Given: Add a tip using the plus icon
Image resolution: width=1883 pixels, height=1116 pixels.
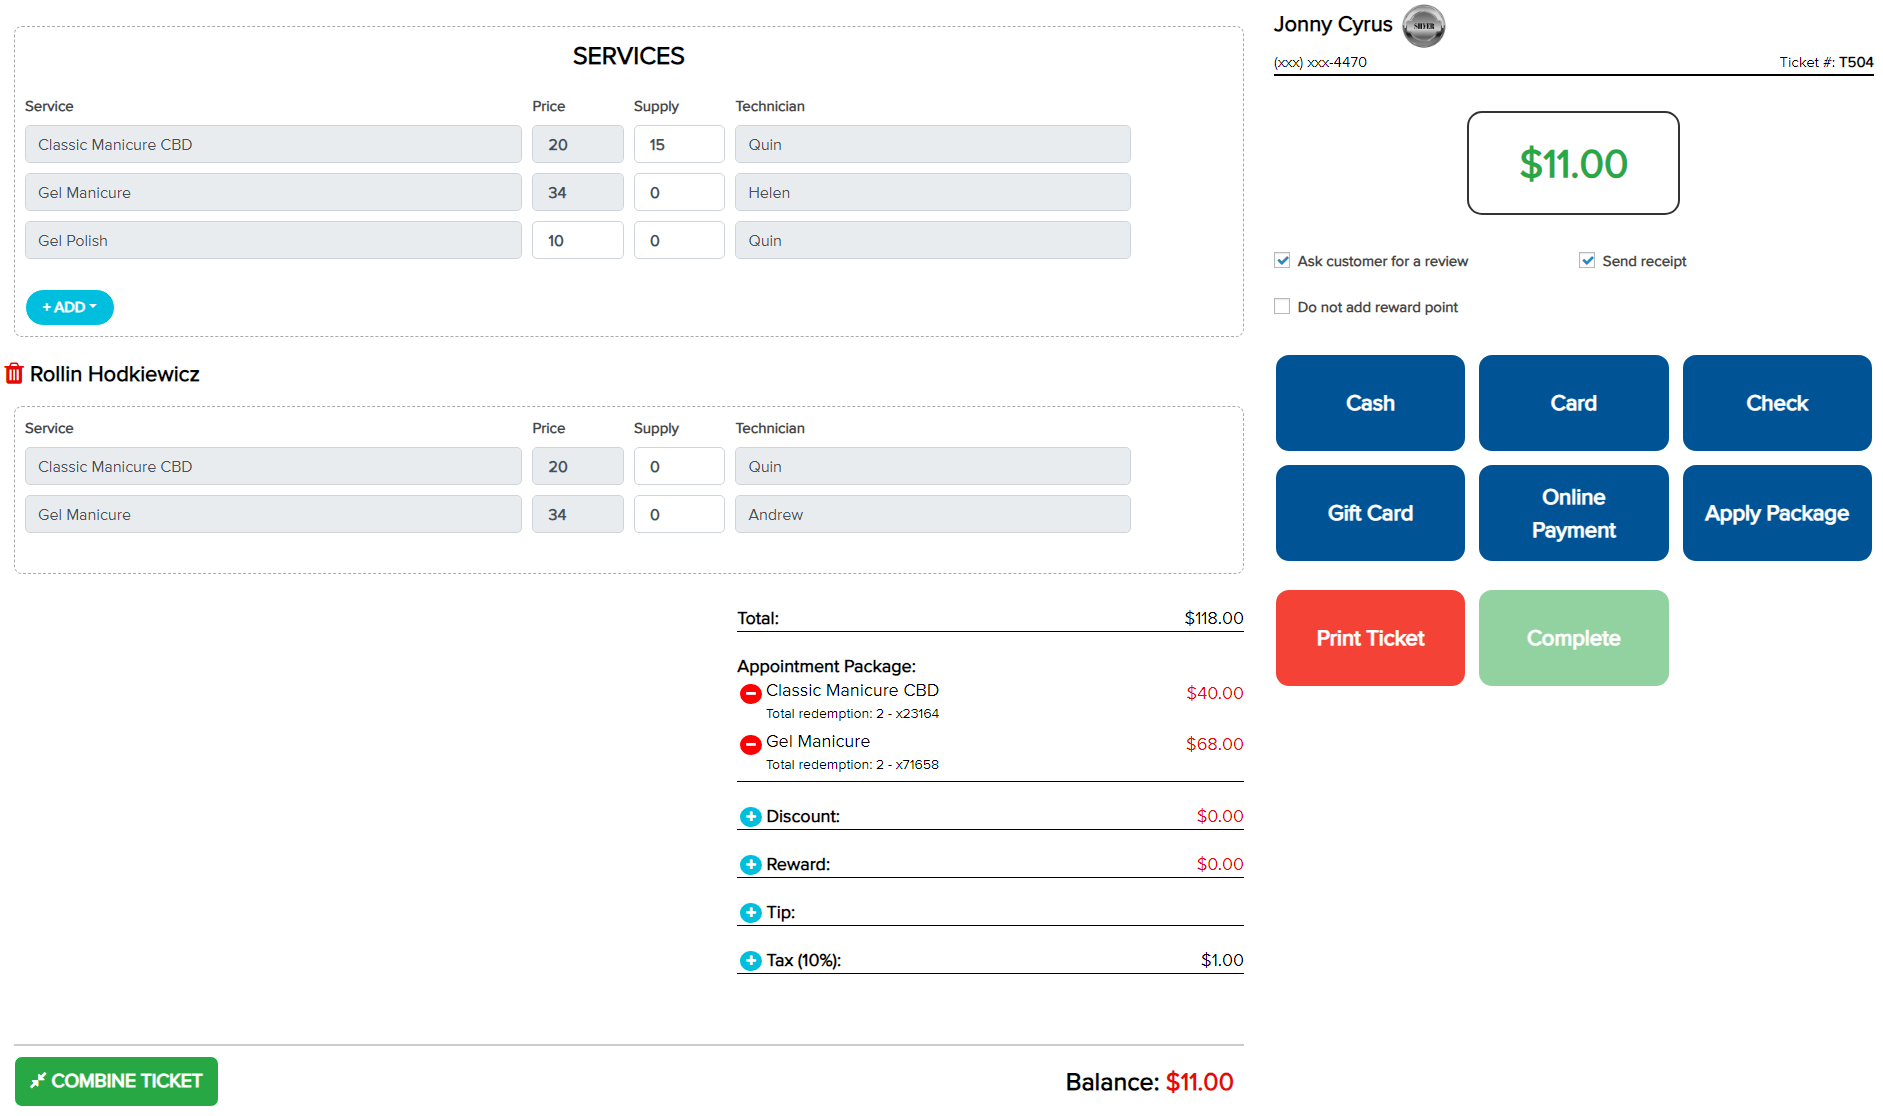Looking at the screenshot, I should (x=750, y=913).
